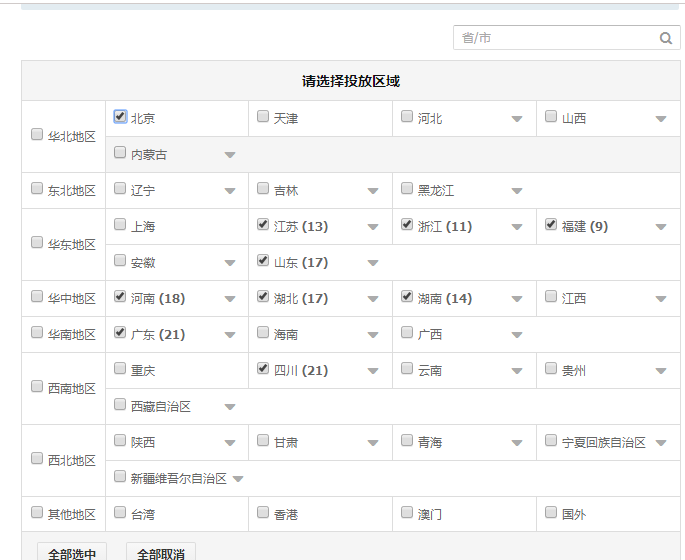This screenshot has width=685, height=560.
Task: Open the 山东 (17) cities dropdown
Action: click(x=373, y=263)
